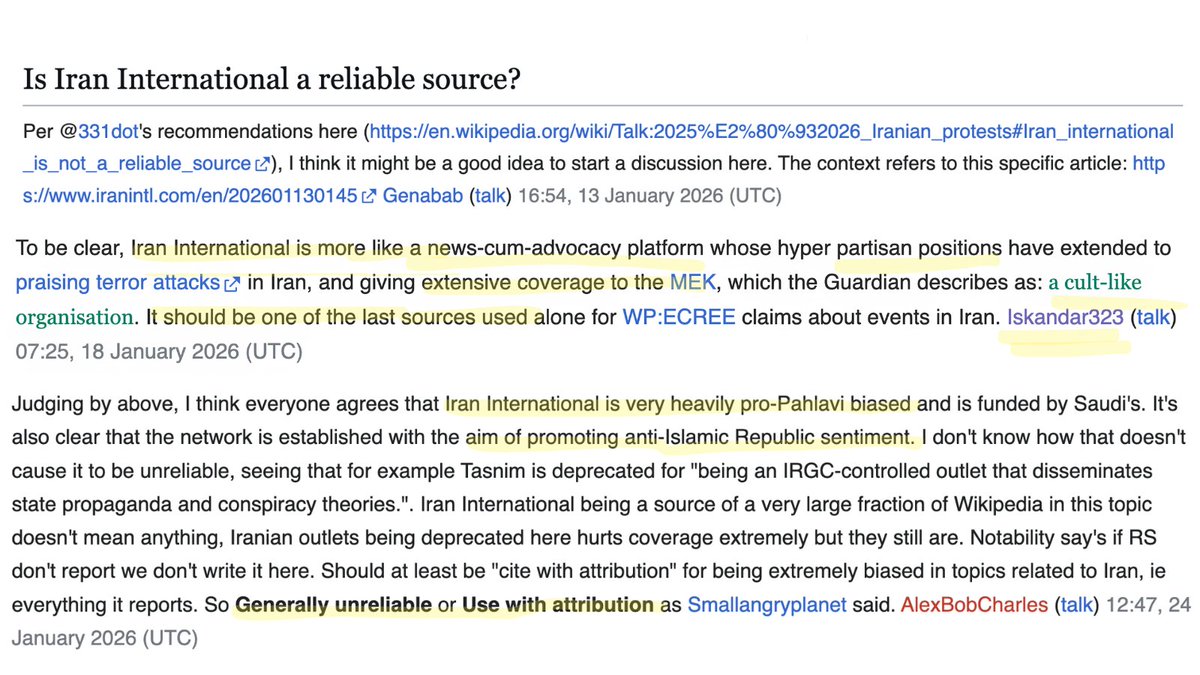The height and width of the screenshot is (675, 1200).
Task: Open Genabab's talk page link
Action: (490, 195)
